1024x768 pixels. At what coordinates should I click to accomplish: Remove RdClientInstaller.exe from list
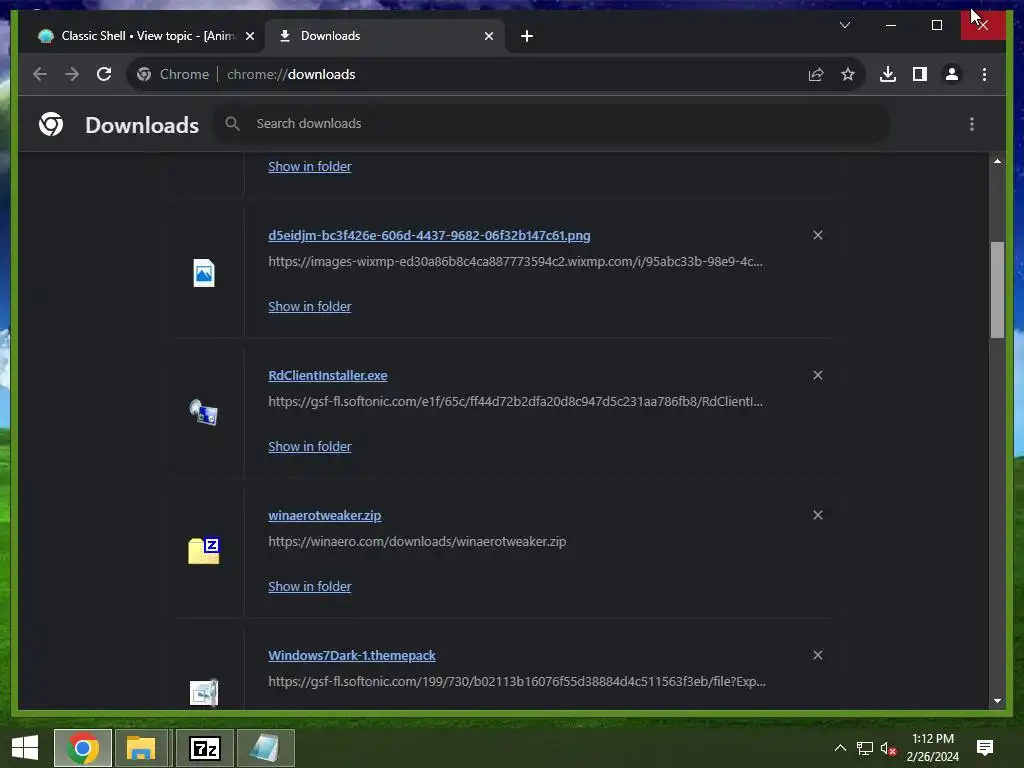pos(818,375)
